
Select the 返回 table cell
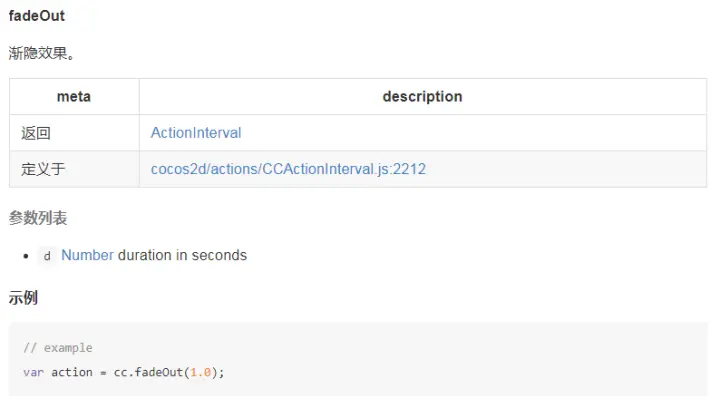[36, 133]
